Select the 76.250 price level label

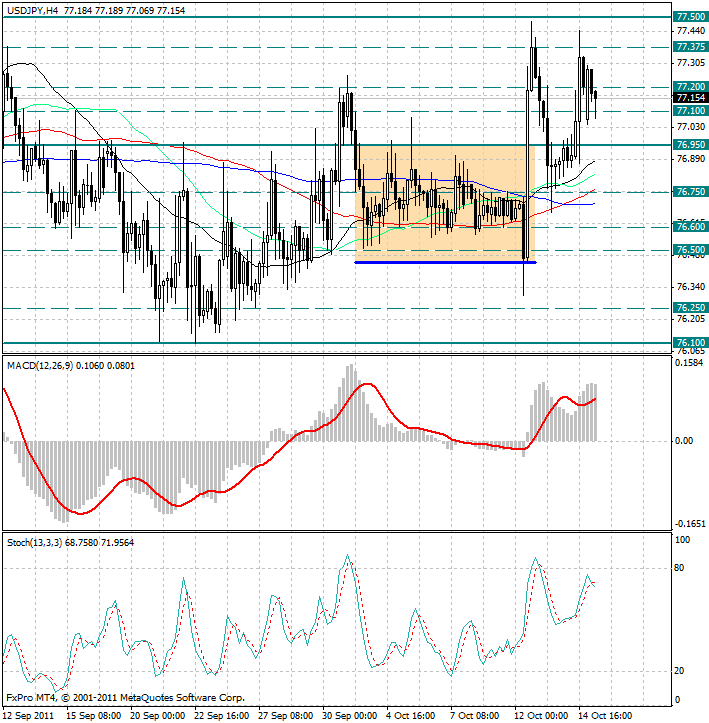pos(690,308)
